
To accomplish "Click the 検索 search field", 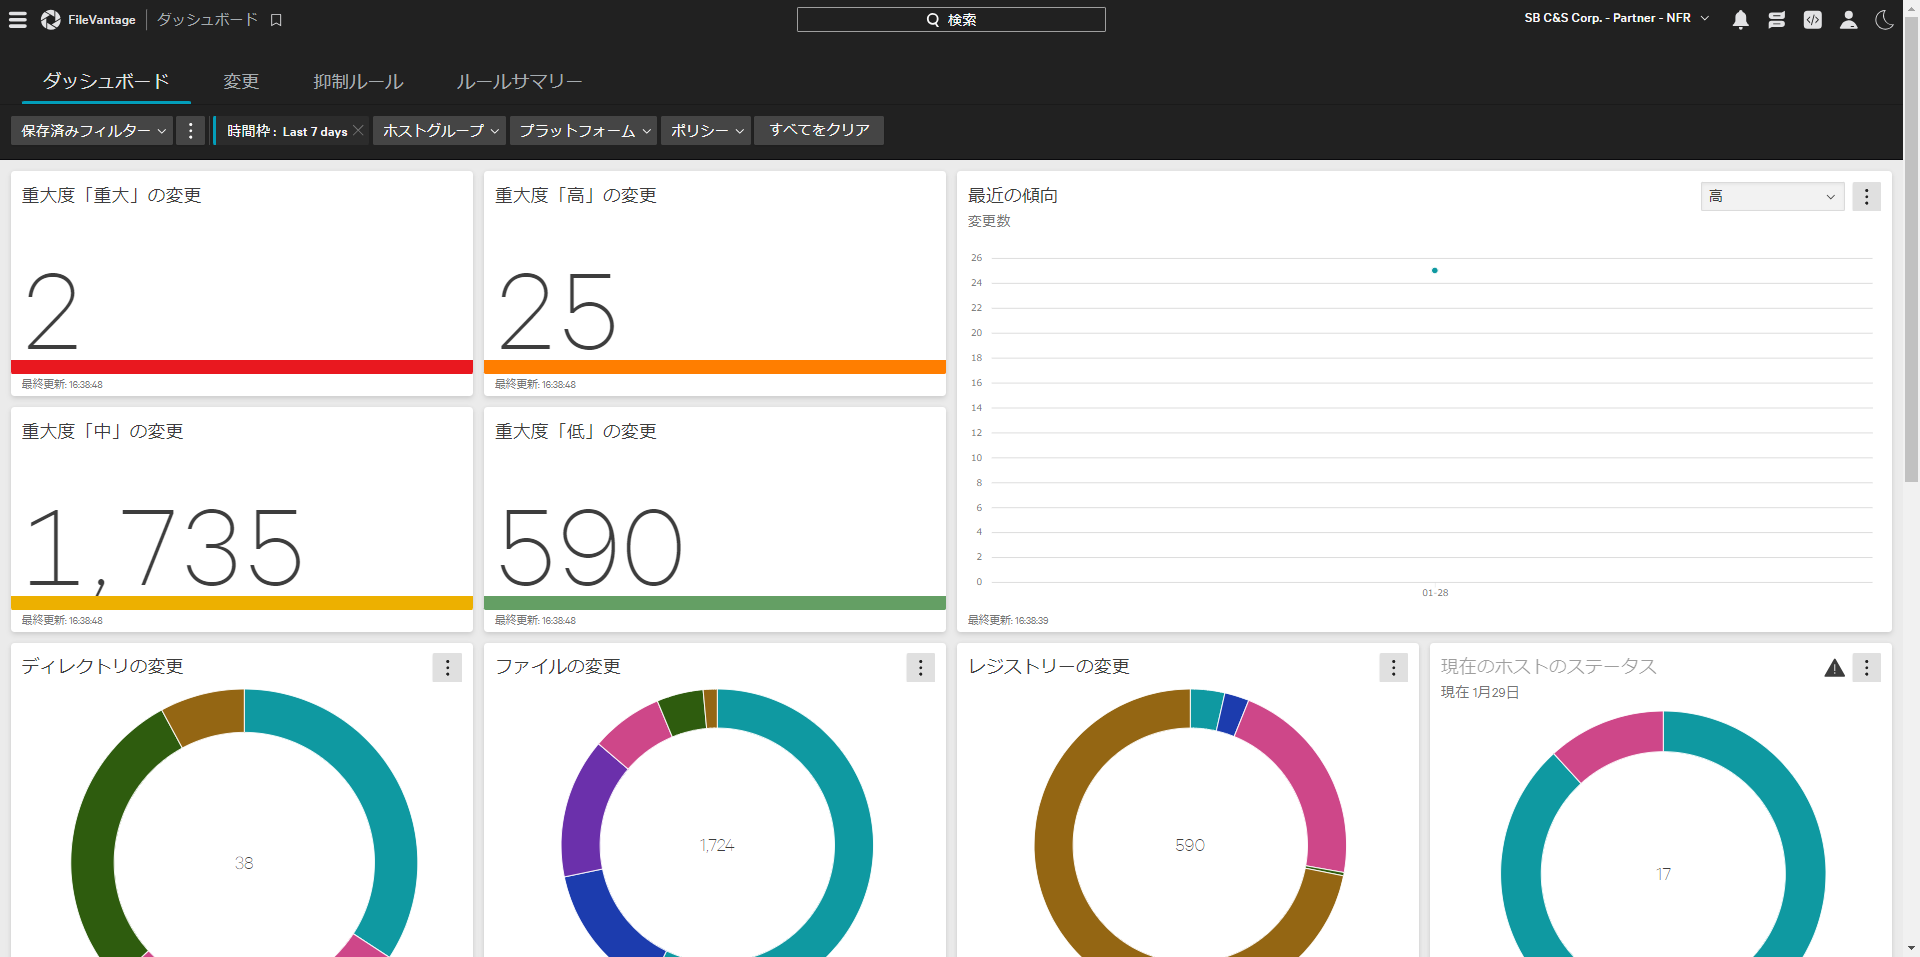I will (950, 20).
